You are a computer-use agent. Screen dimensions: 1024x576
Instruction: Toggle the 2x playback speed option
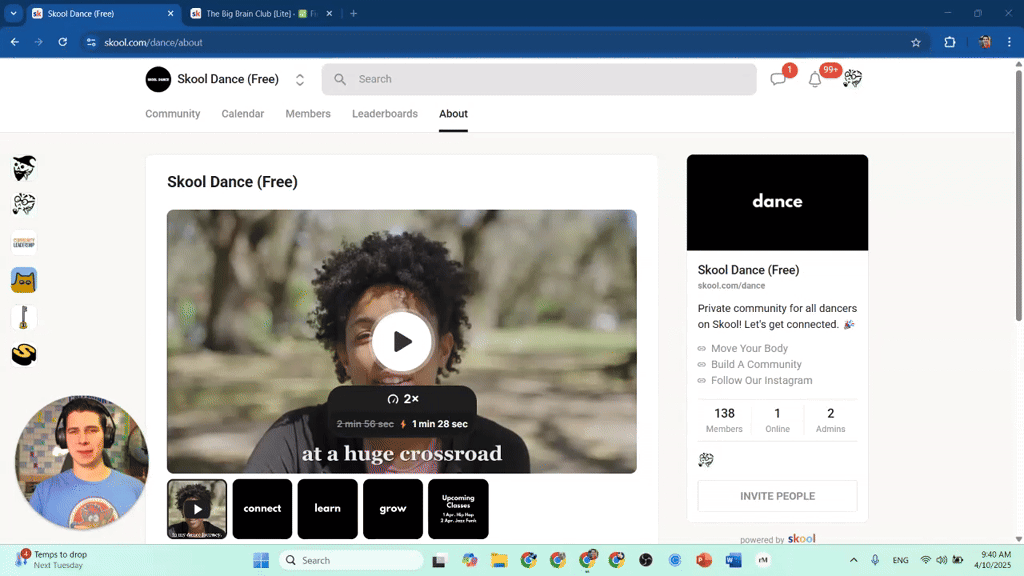pos(402,399)
